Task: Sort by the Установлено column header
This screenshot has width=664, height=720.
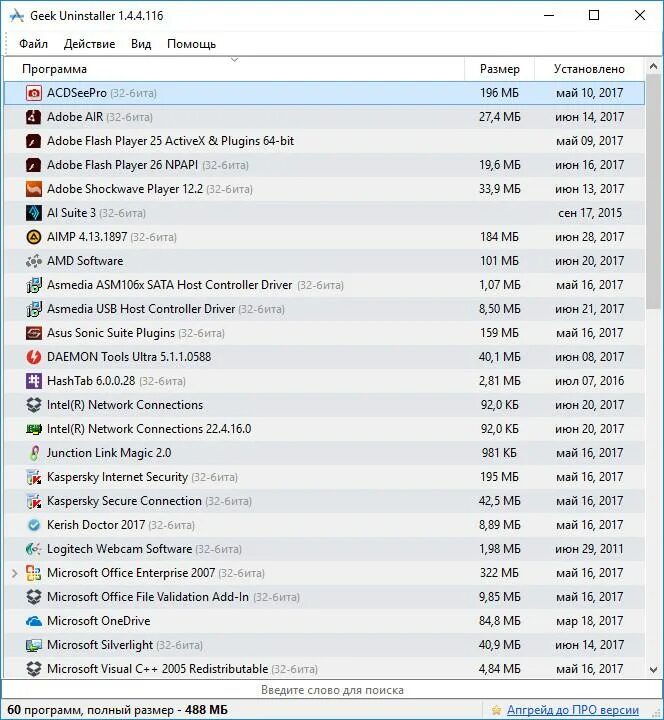Action: tap(589, 69)
